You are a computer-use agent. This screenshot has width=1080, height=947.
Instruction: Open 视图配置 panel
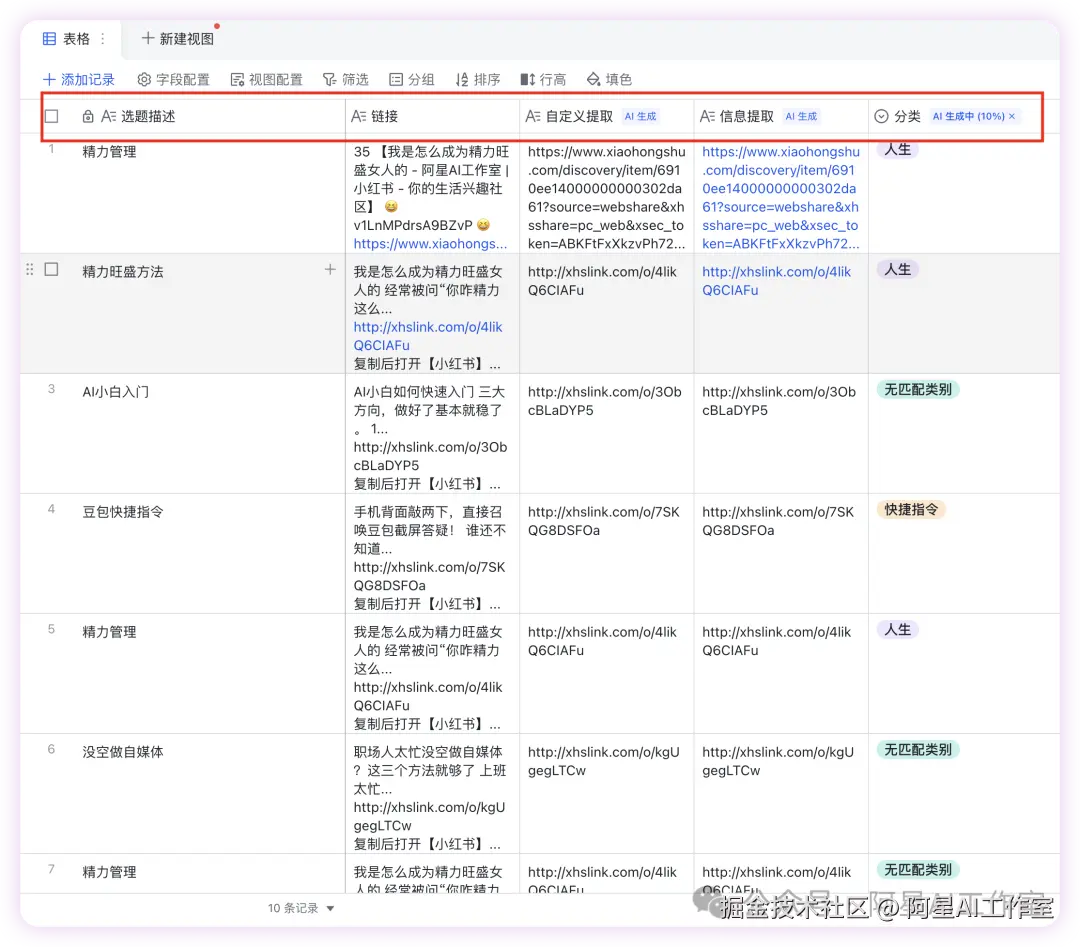click(x=267, y=79)
